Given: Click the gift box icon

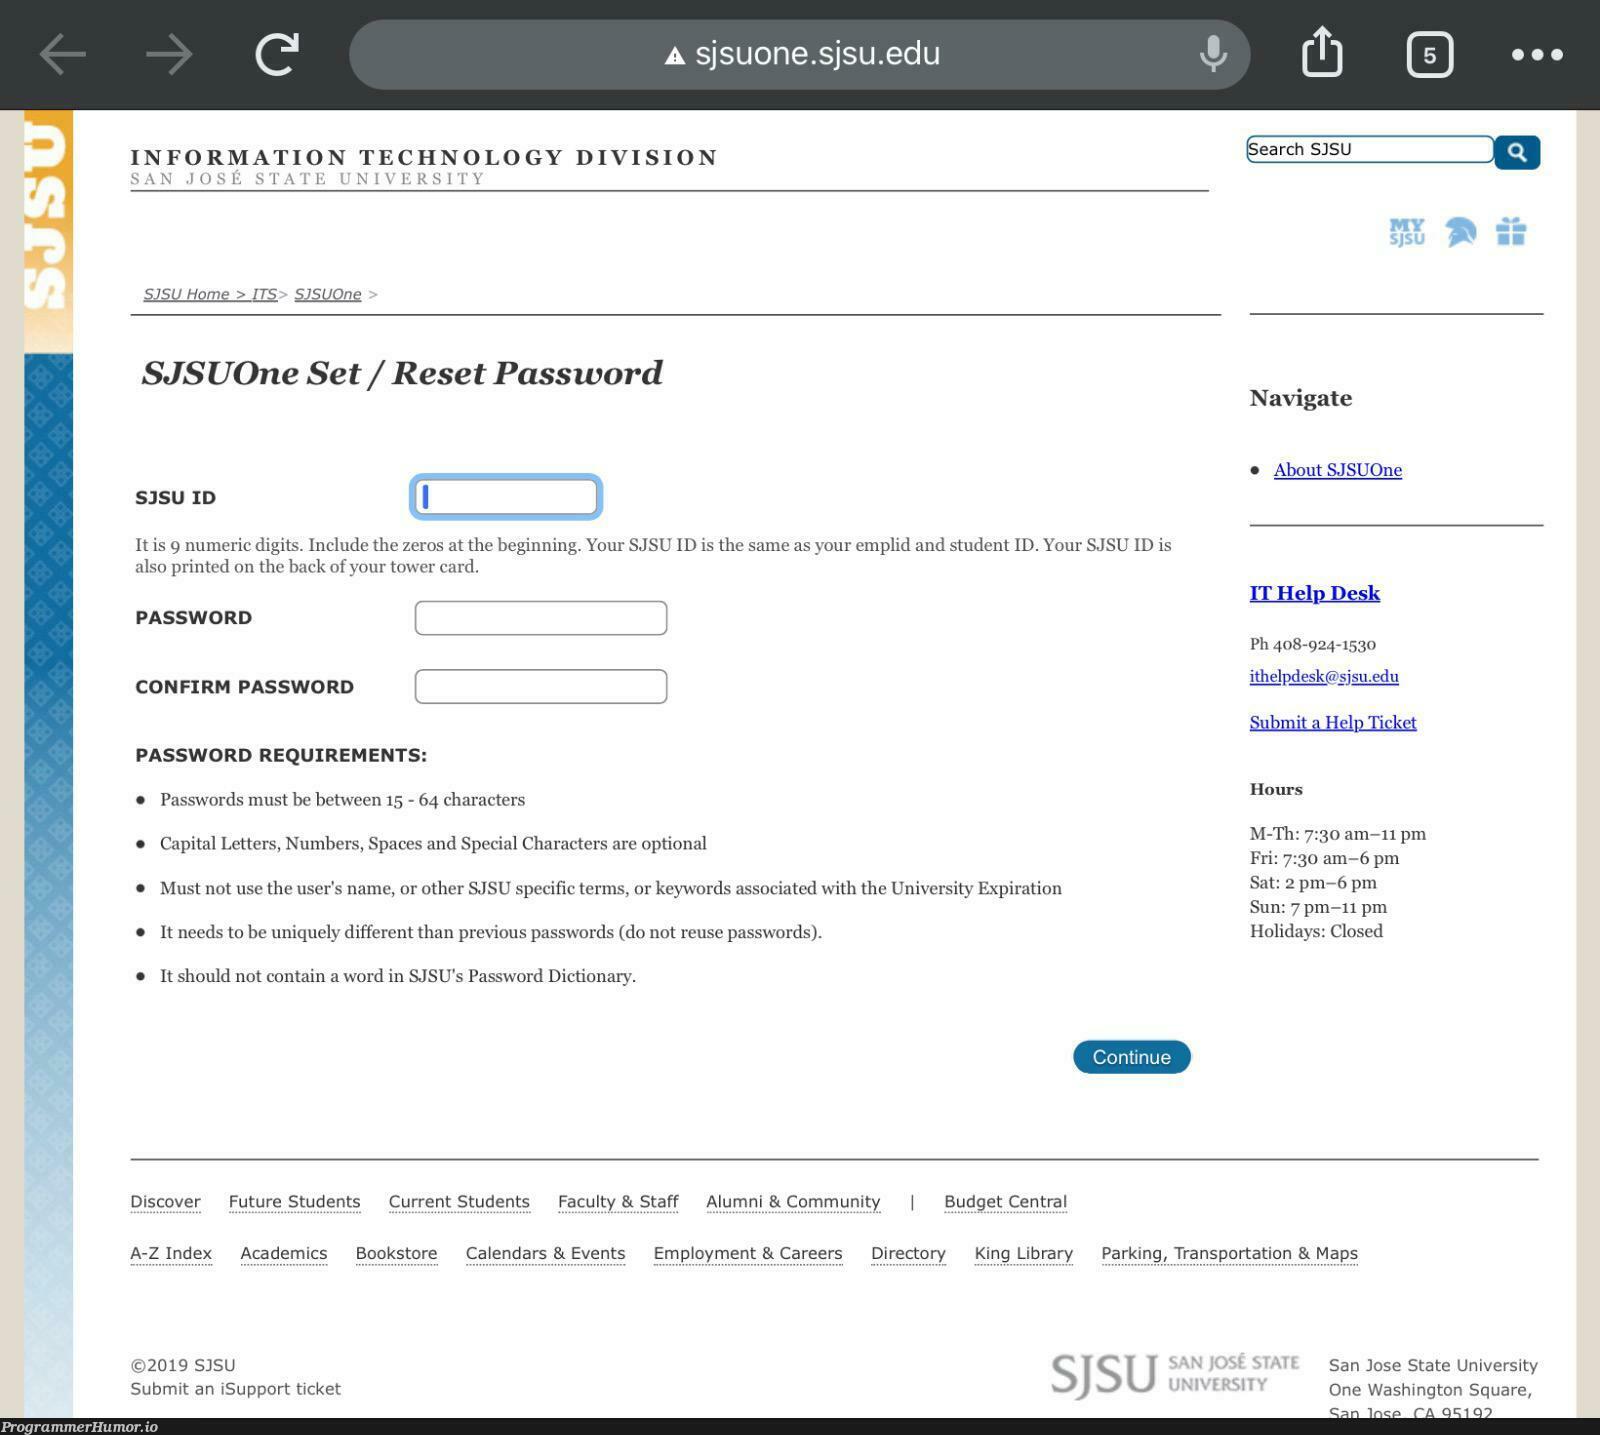Looking at the screenshot, I should pos(1511,232).
